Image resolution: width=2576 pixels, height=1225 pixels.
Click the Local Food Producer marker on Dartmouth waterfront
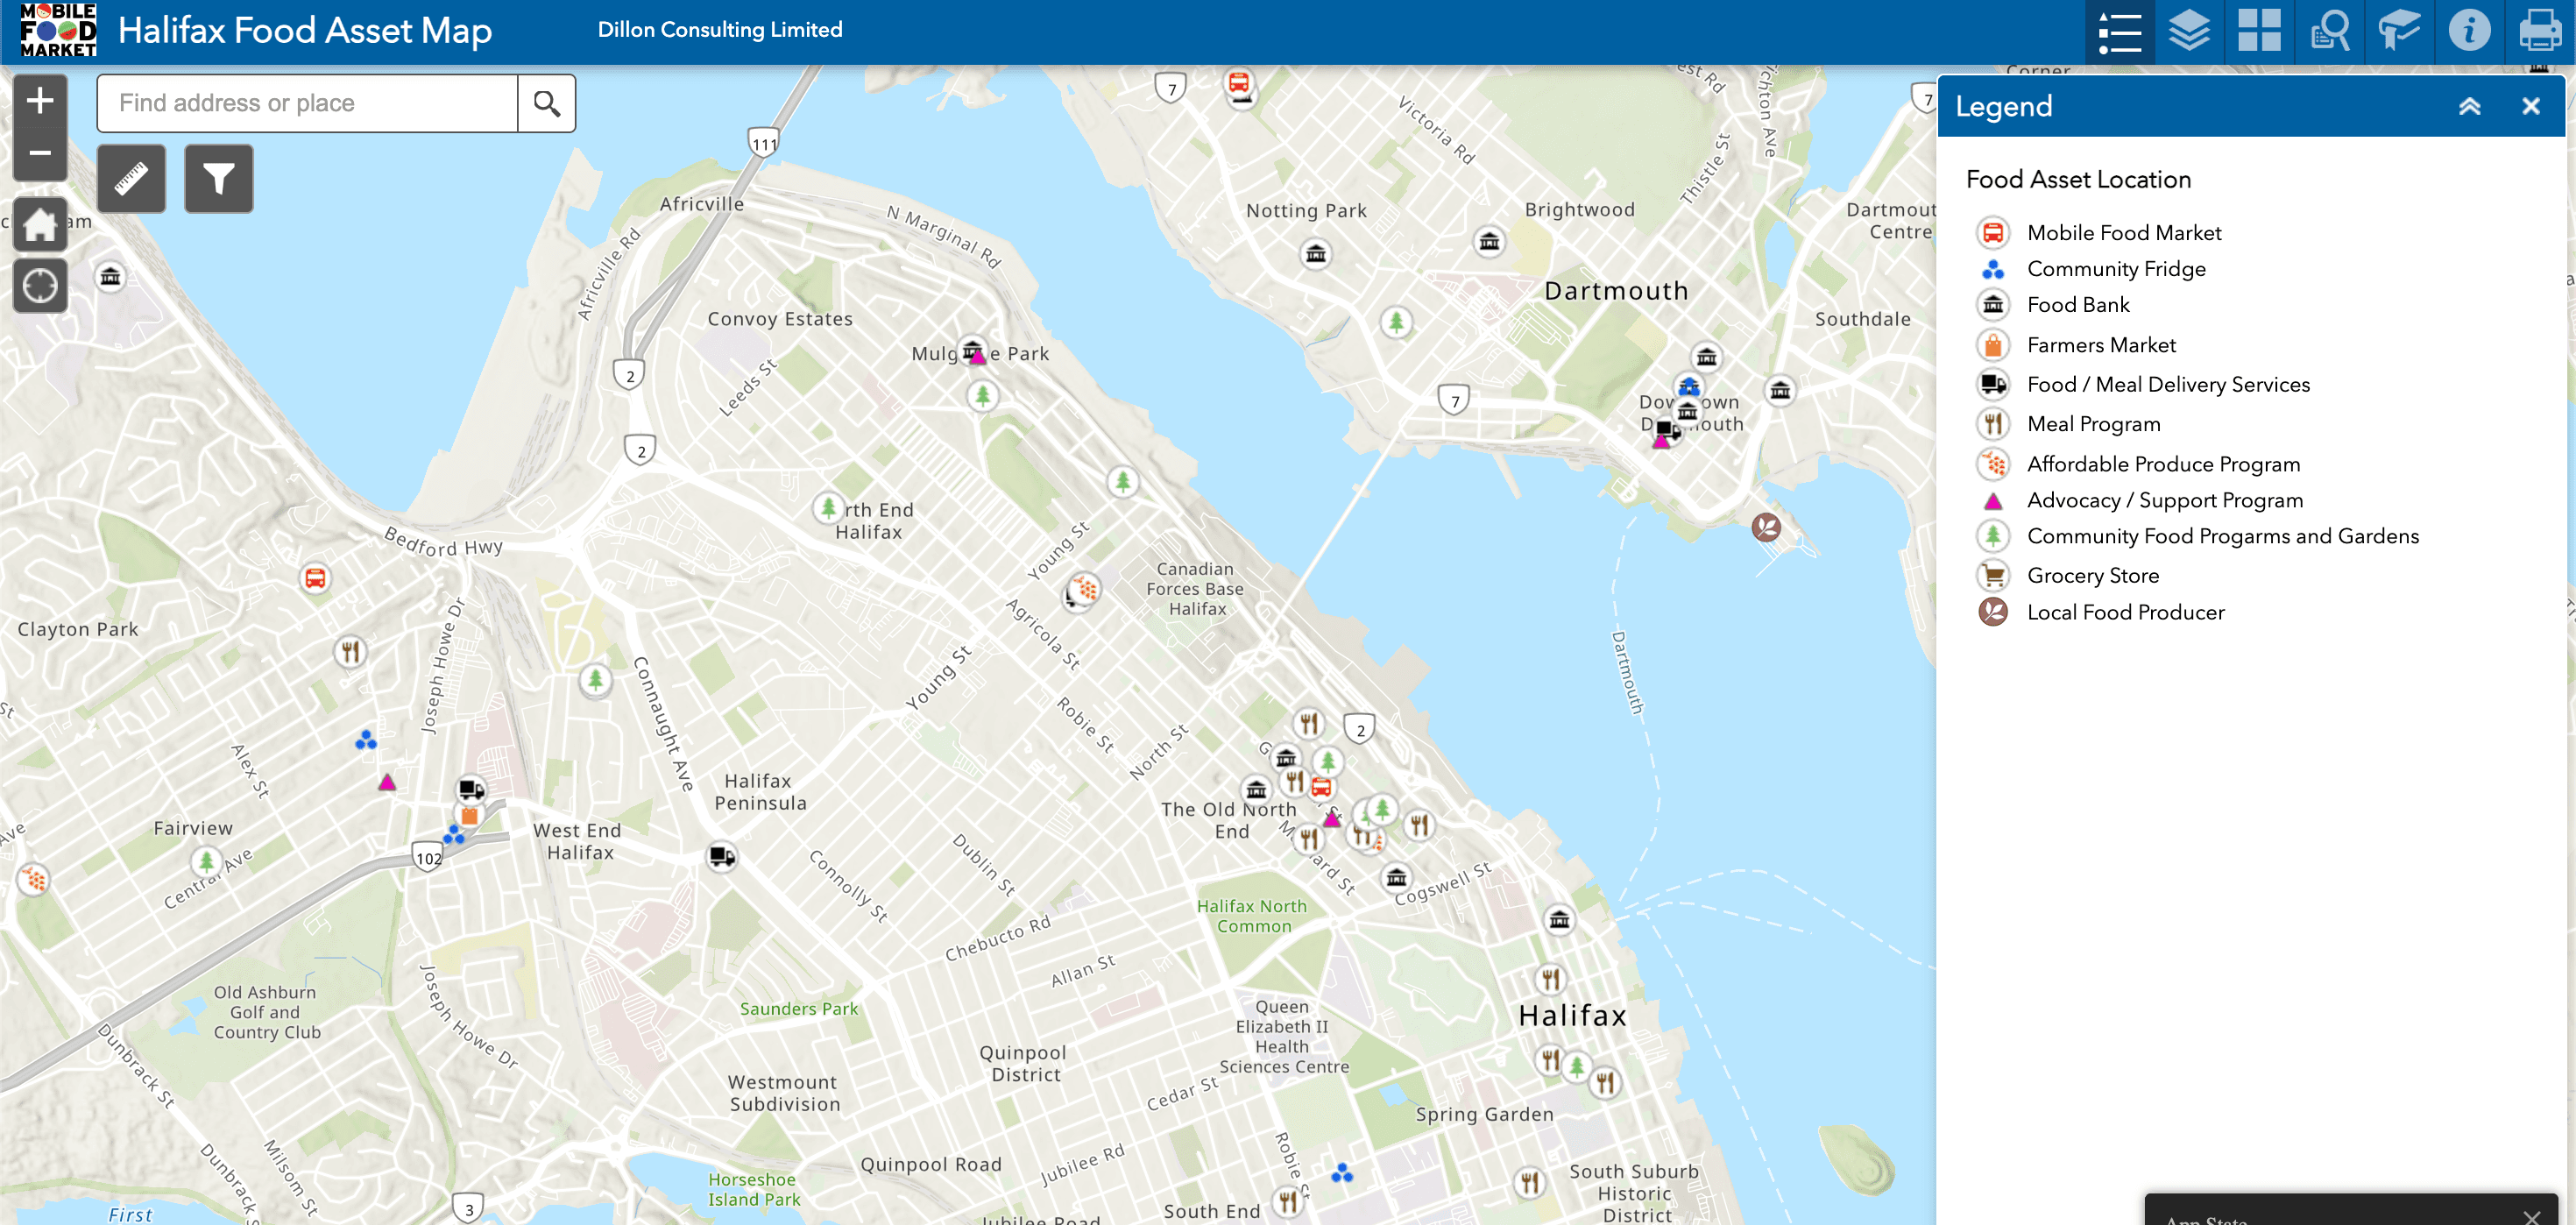point(1766,527)
